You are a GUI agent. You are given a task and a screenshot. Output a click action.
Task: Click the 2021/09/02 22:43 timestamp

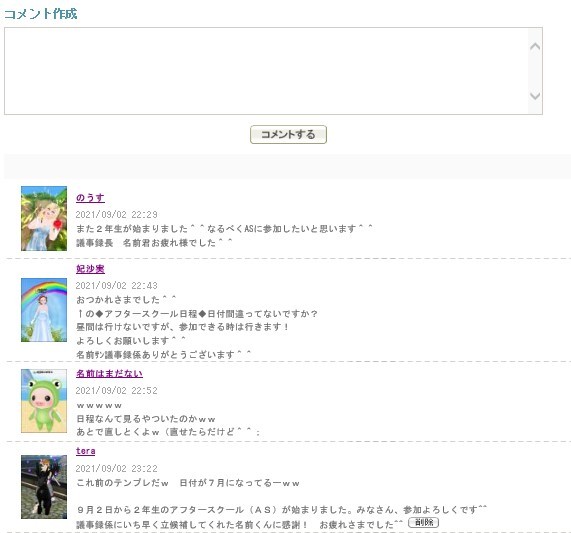pyautogui.click(x=117, y=285)
